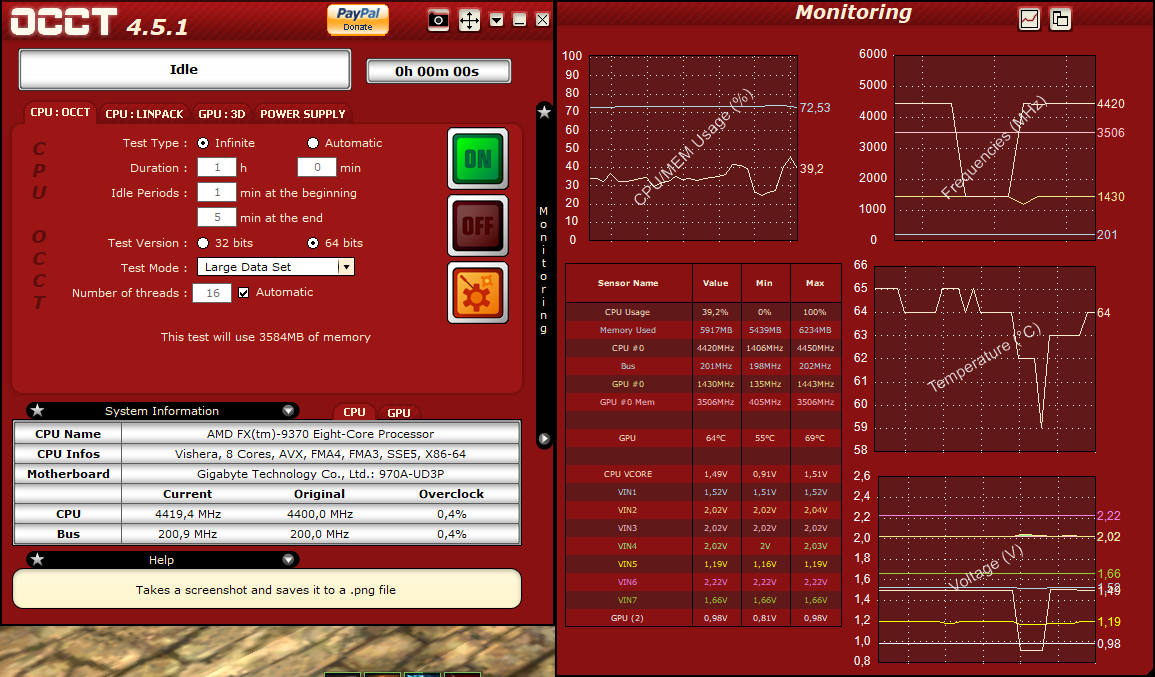1155x677 pixels.
Task: Open test settings gear icon
Action: [x=478, y=292]
